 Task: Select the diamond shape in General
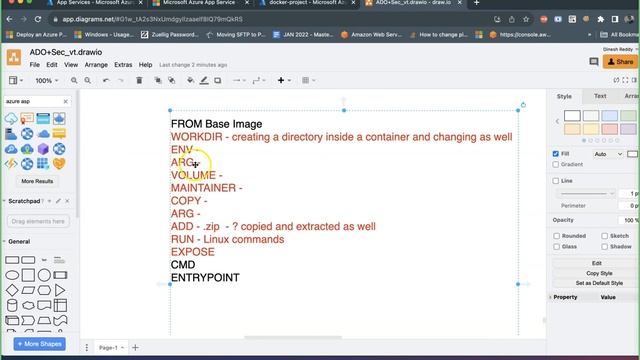click(12, 290)
